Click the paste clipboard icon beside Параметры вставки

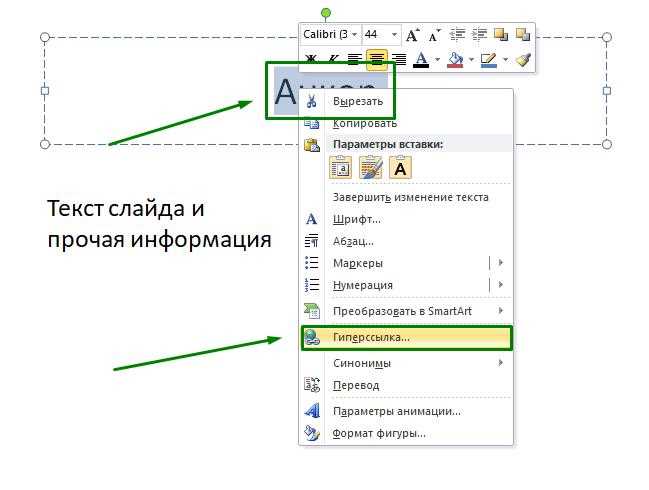pyautogui.click(x=312, y=145)
